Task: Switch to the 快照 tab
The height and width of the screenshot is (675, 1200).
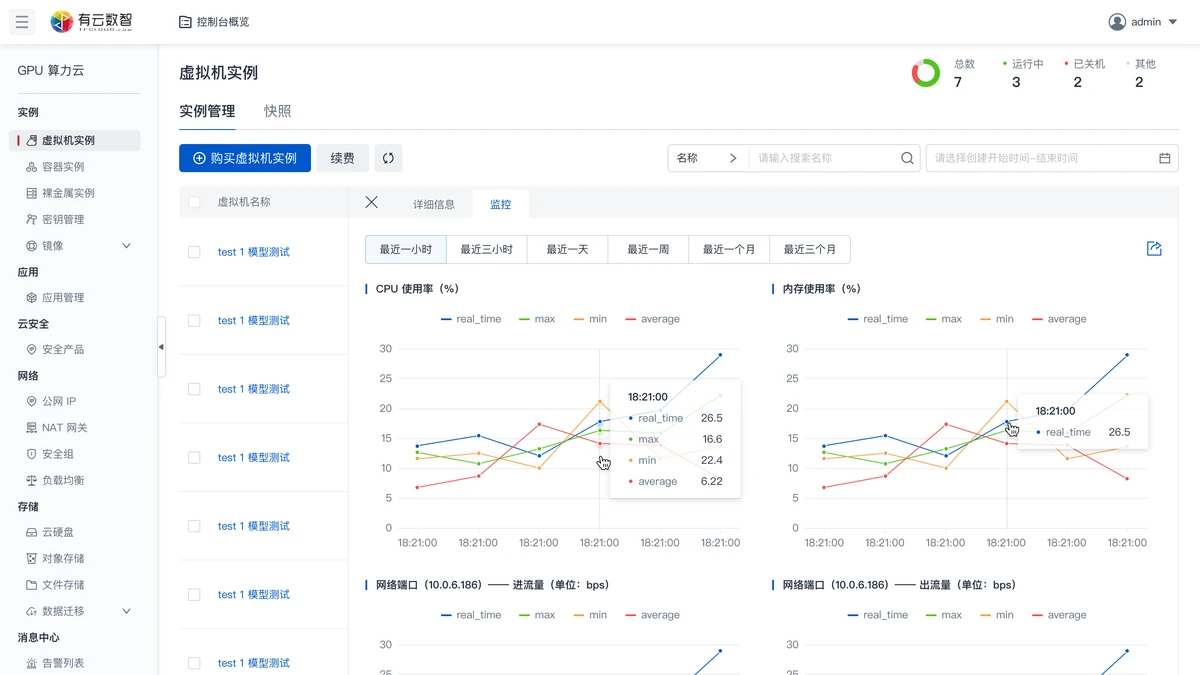Action: [x=278, y=111]
